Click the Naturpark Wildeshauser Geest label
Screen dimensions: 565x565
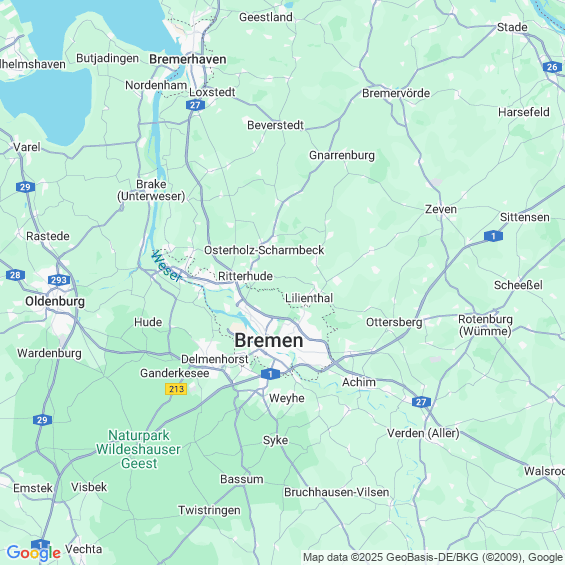(x=138, y=449)
